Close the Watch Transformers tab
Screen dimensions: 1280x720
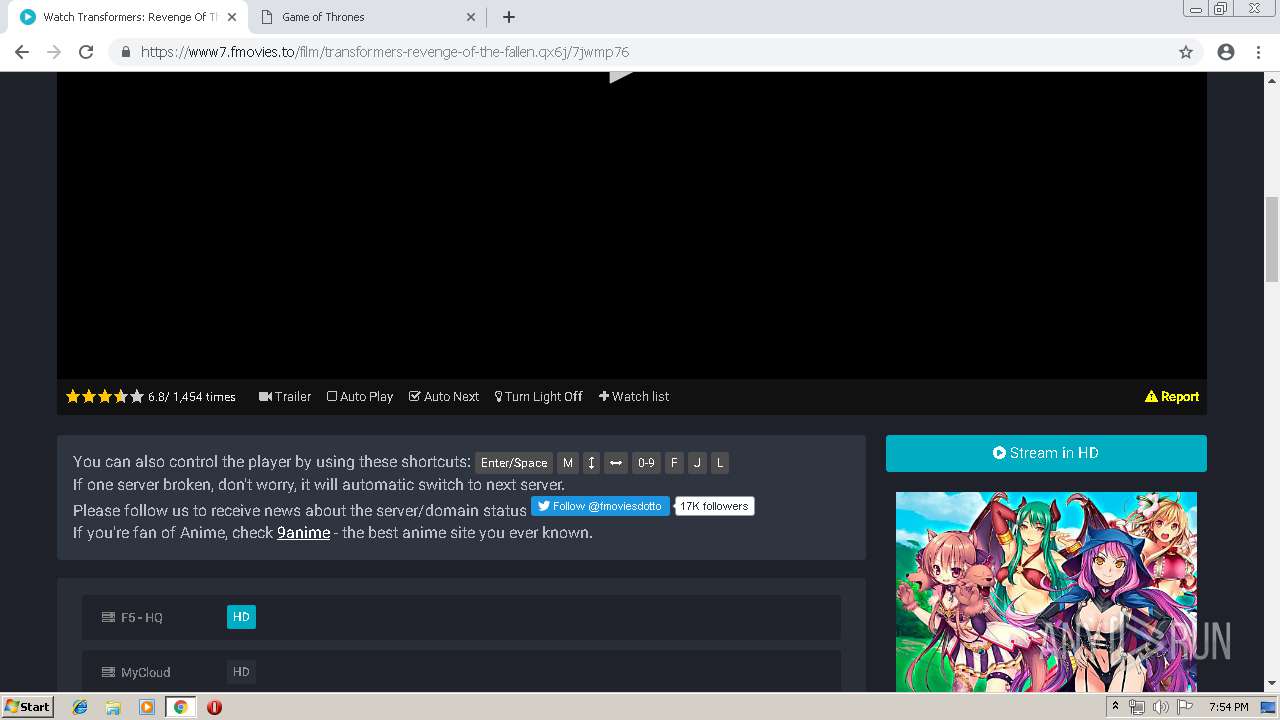[231, 17]
